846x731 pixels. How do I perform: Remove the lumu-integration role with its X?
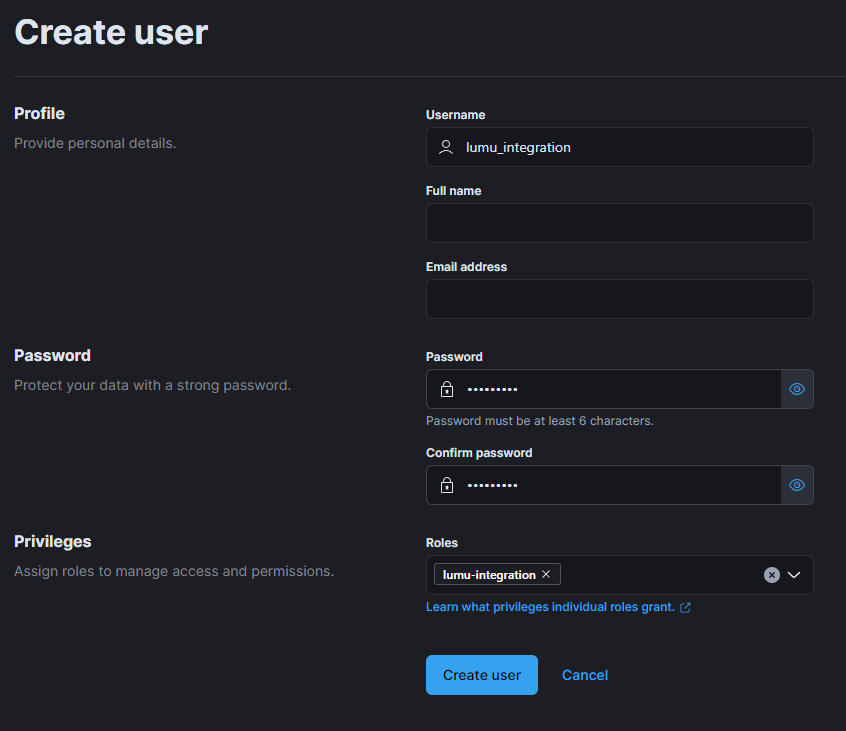(546, 575)
